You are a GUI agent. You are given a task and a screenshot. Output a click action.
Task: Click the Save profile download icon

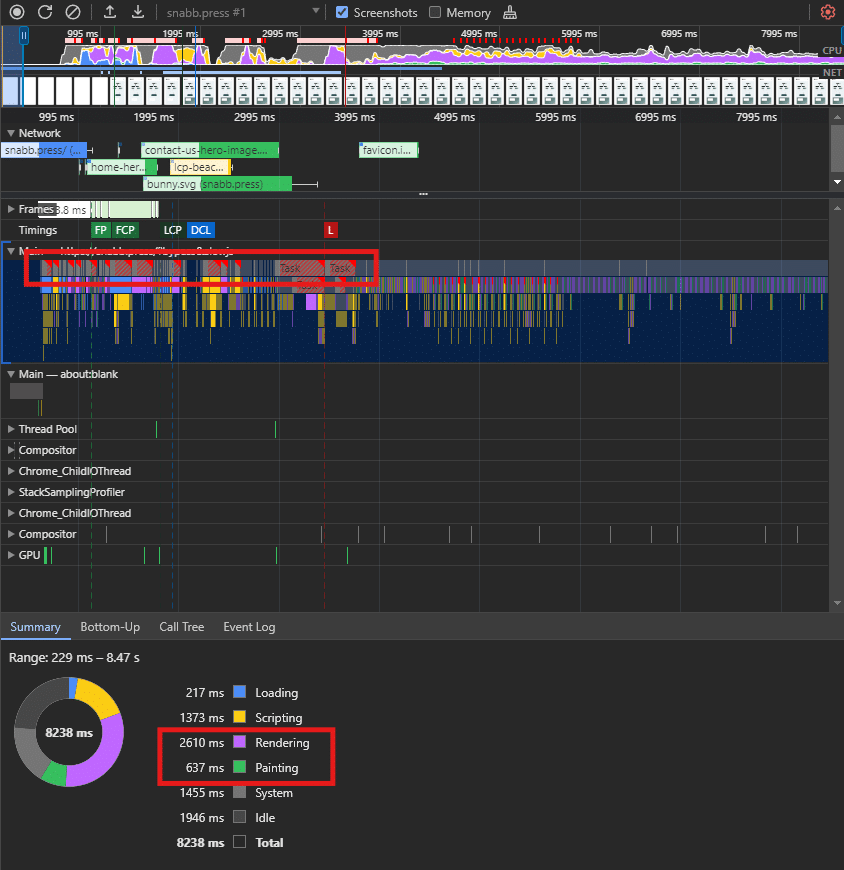(138, 13)
